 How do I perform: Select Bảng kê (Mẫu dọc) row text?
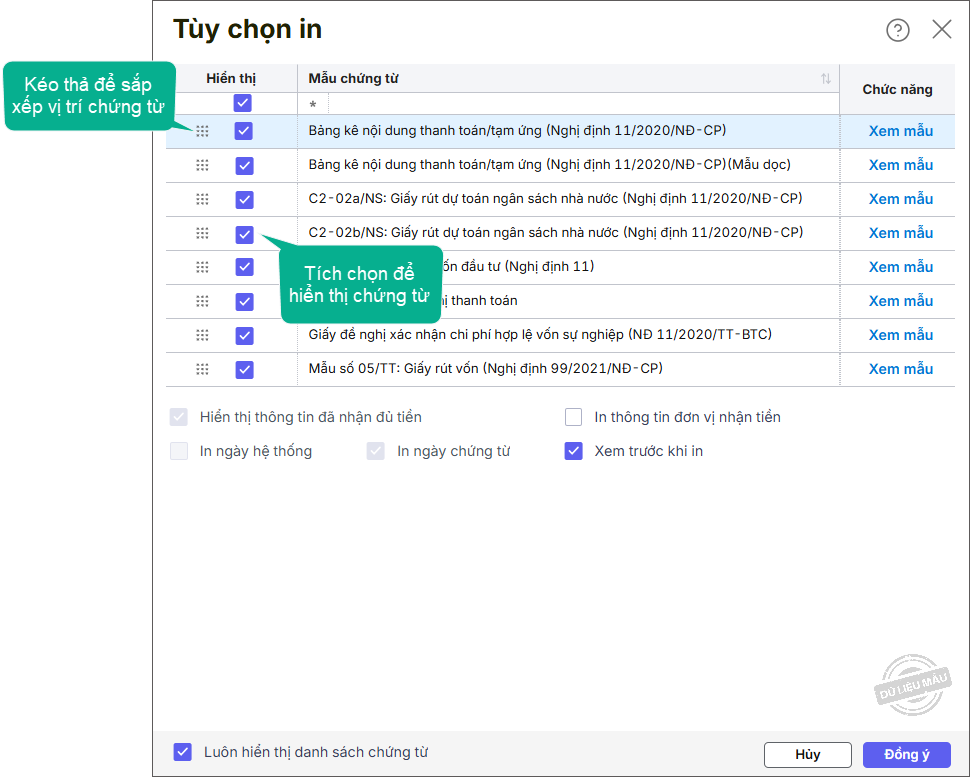pyautogui.click(x=549, y=165)
